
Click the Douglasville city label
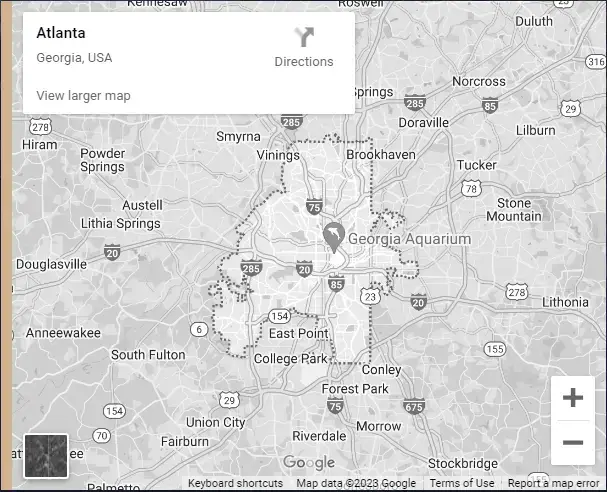[52, 264]
